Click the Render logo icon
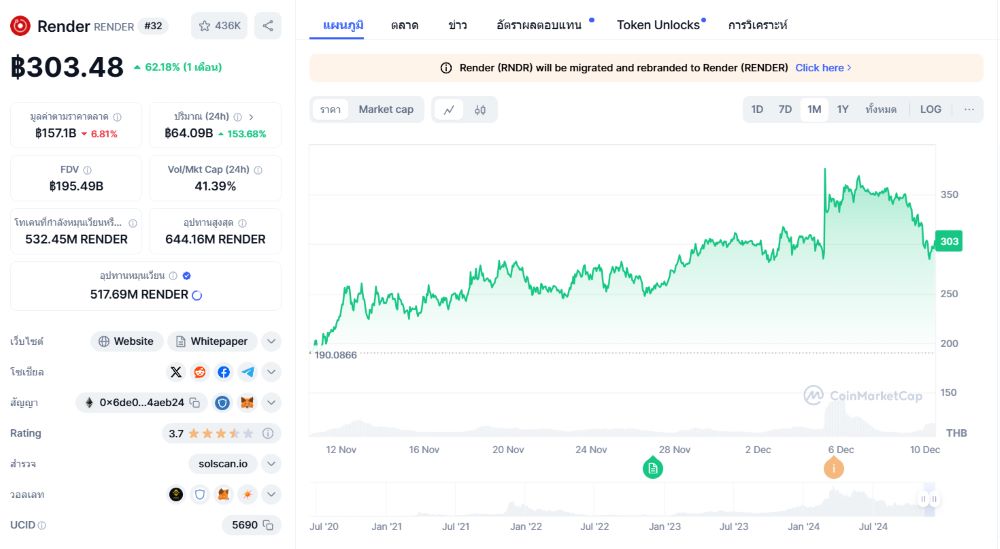1000x549 pixels. 20,26
